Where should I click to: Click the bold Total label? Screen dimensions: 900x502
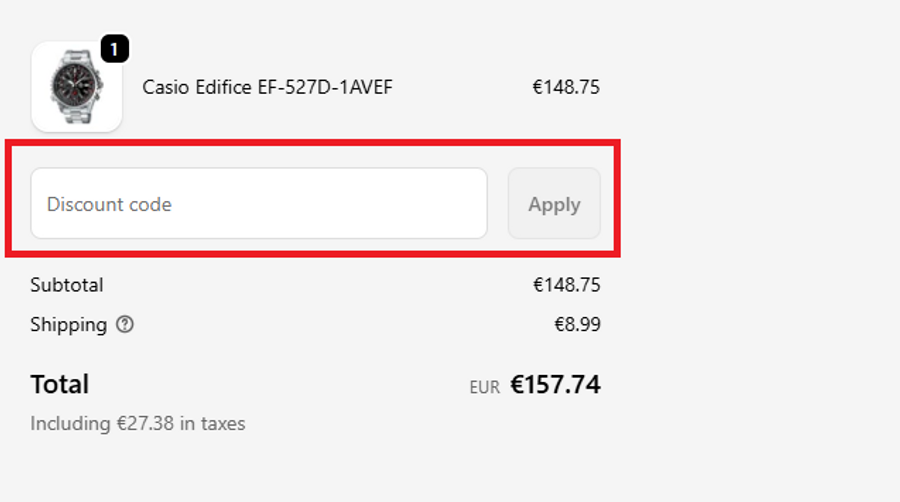coord(60,384)
